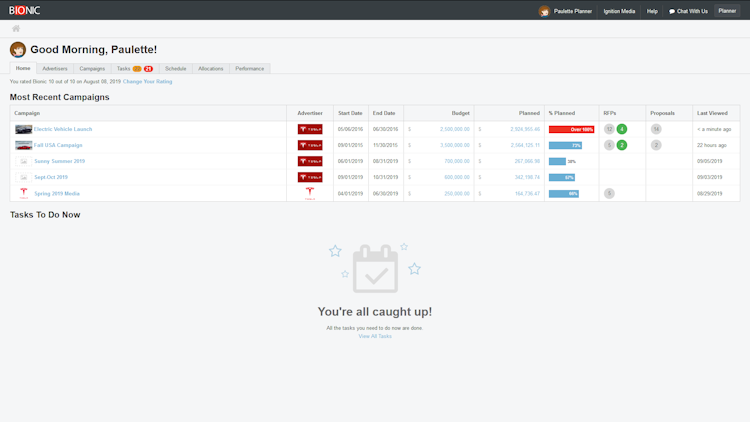750x422 pixels.
Task: Open Sunny Summer 2019 campaign link
Action: (59, 161)
